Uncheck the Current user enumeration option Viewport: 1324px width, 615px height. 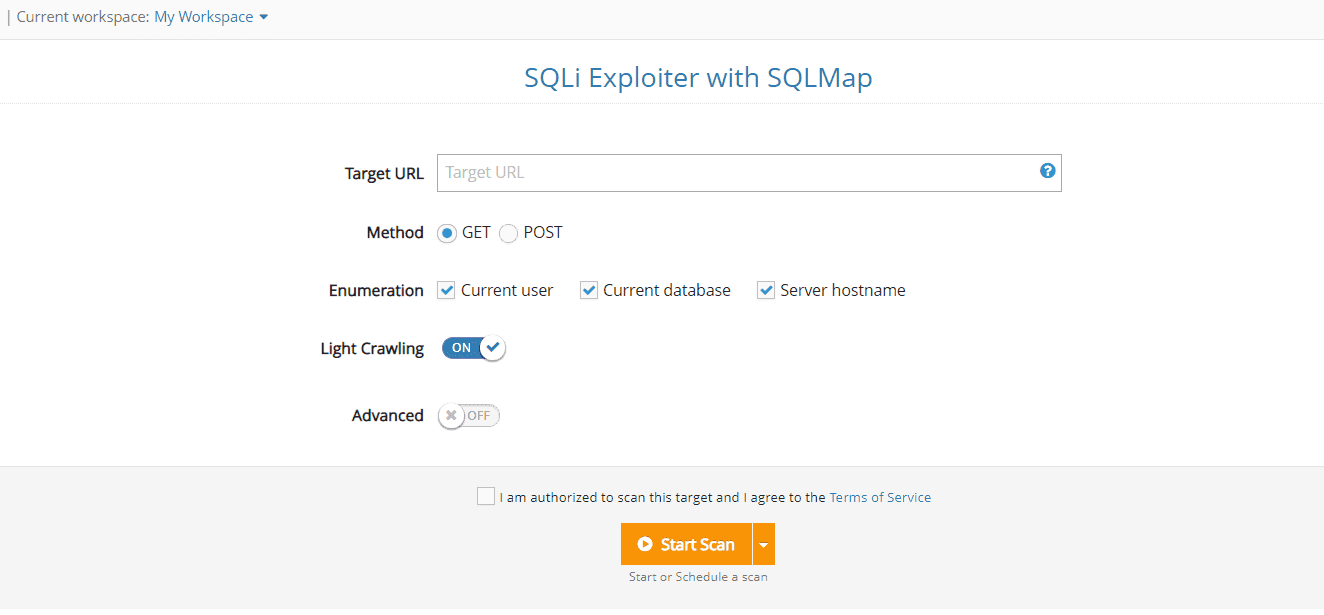coord(446,290)
